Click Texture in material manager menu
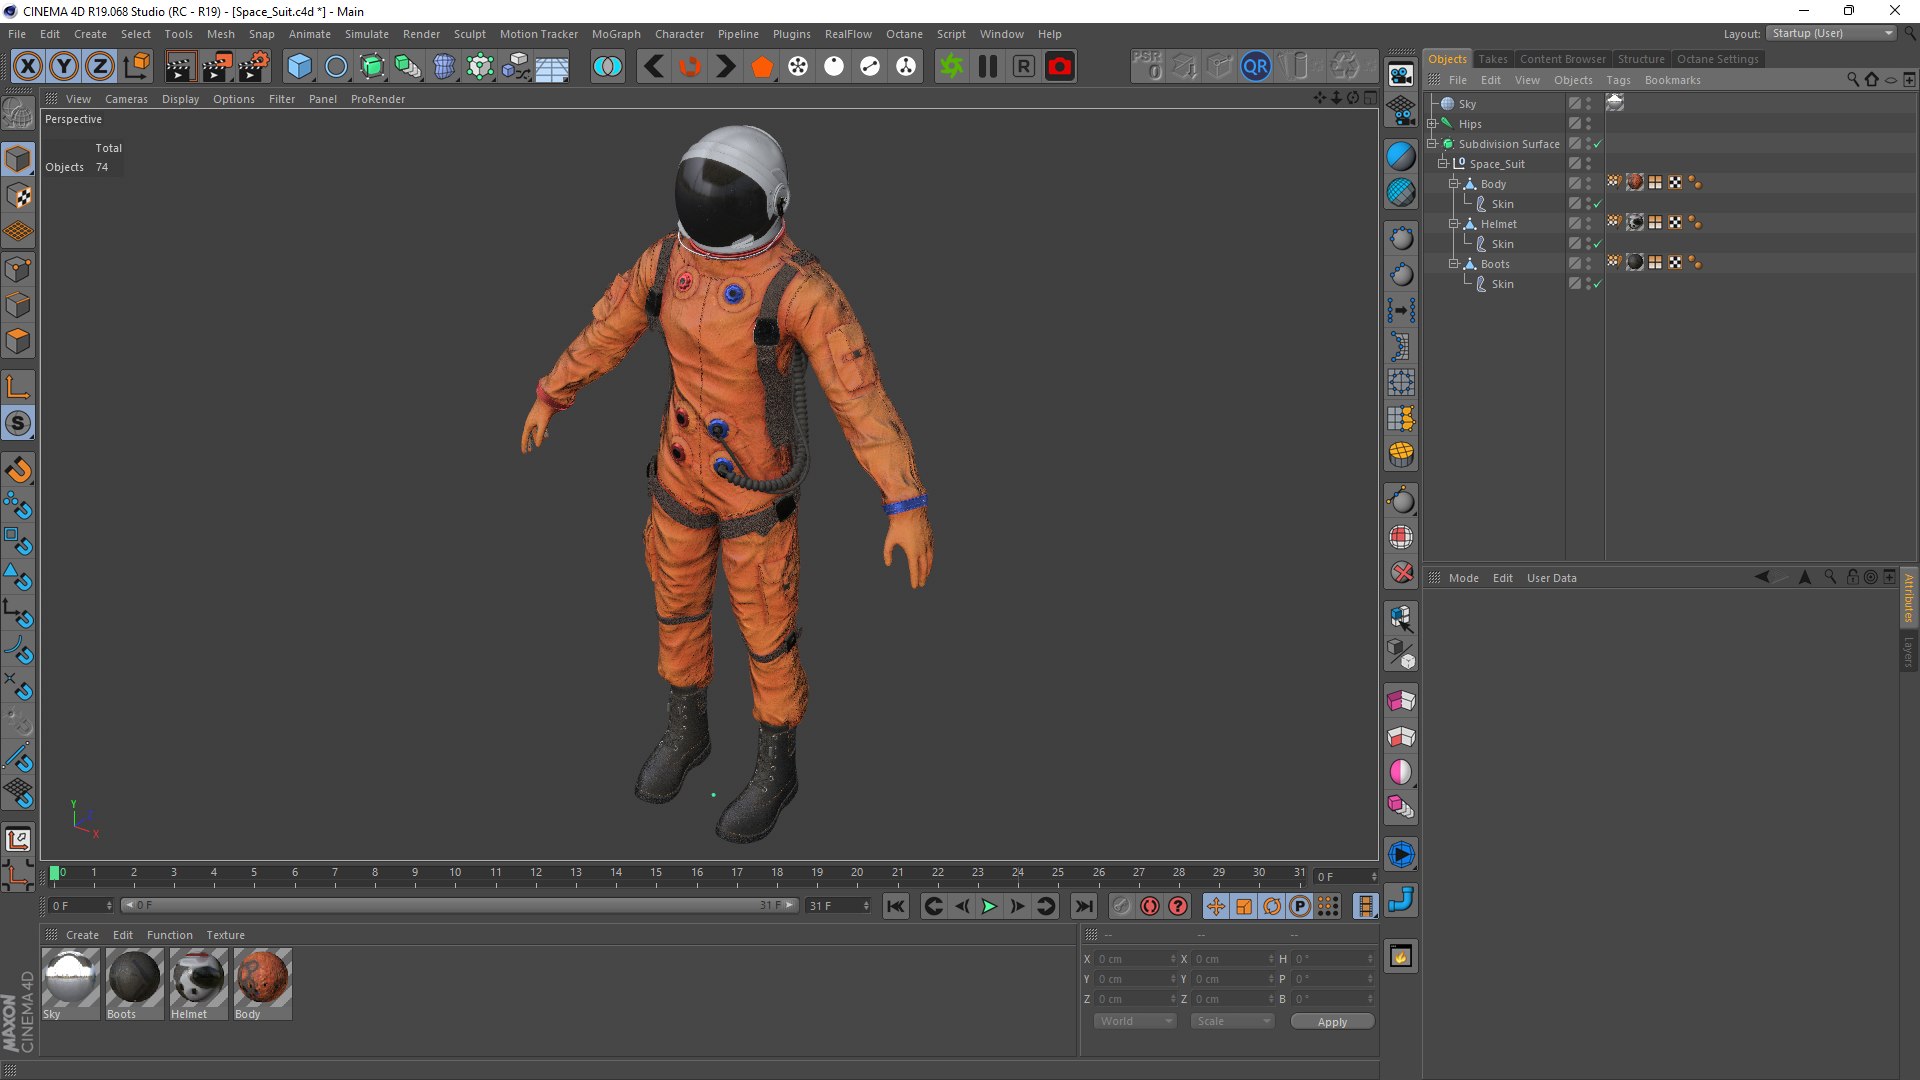Screen dimensions: 1920x1080 pyautogui.click(x=225, y=935)
